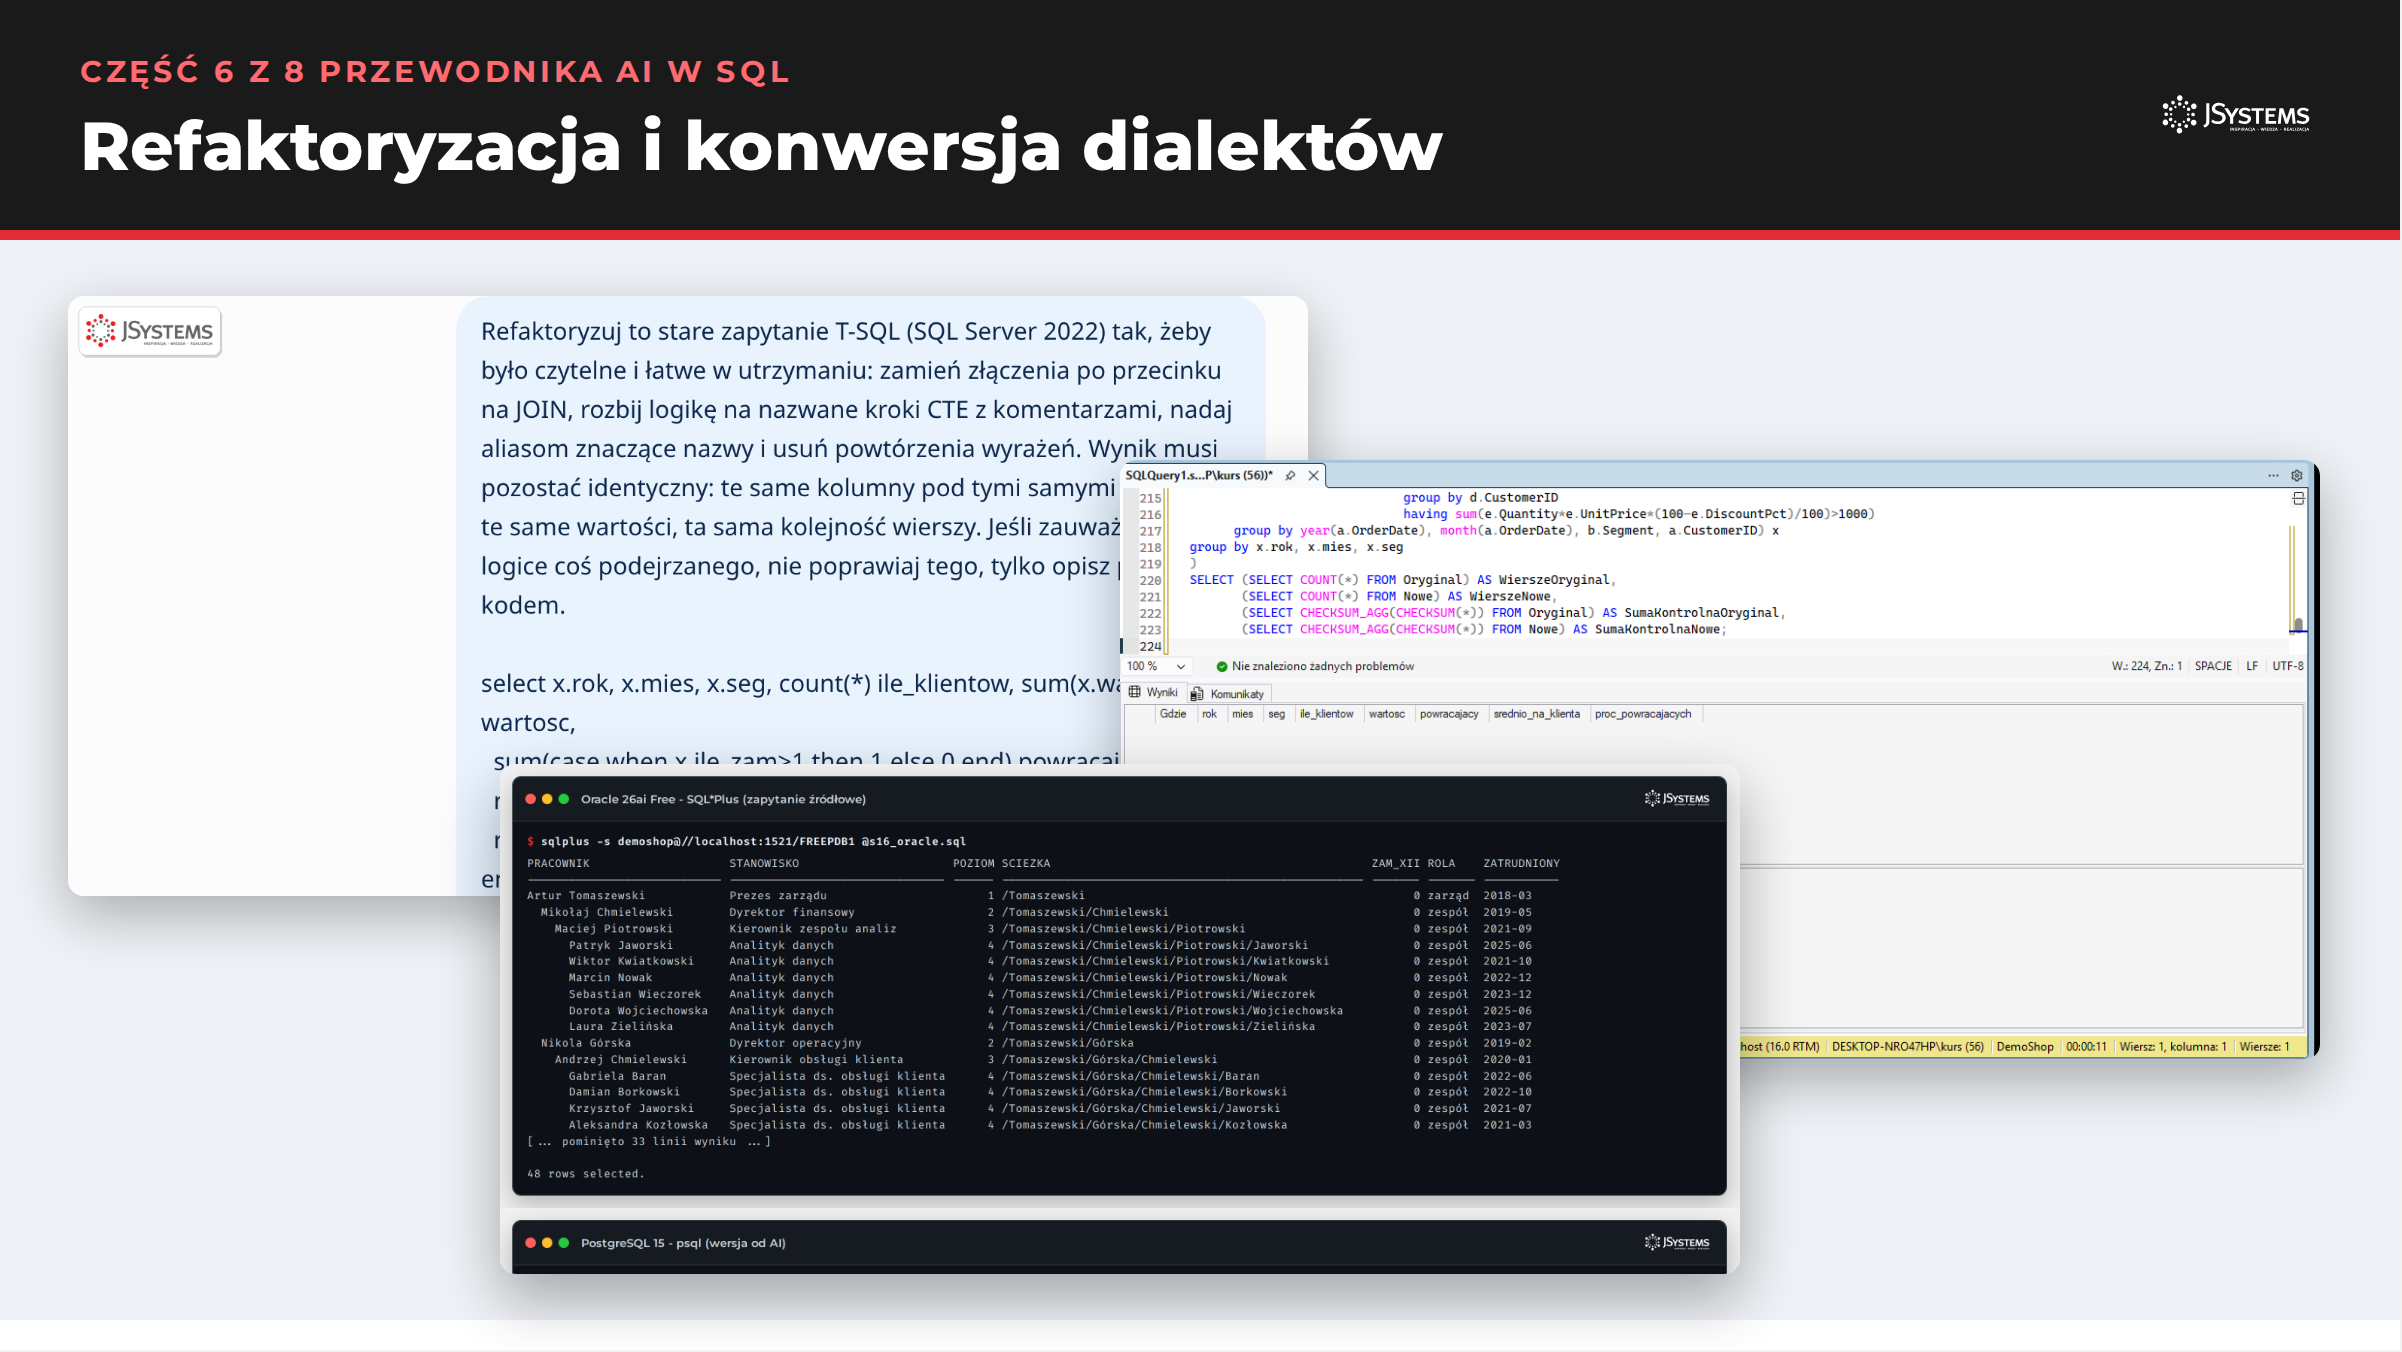Click the red dot in PostgreSQL terminal window
The height and width of the screenshot is (1352, 2402).
pyautogui.click(x=531, y=1243)
